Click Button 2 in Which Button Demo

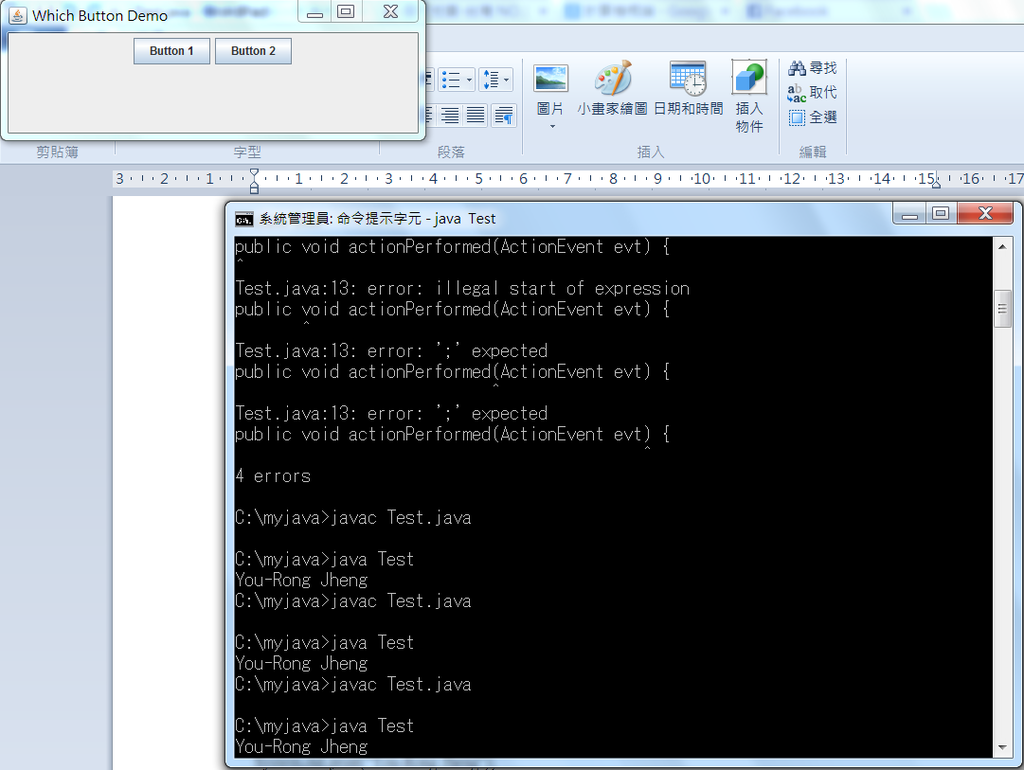point(253,51)
